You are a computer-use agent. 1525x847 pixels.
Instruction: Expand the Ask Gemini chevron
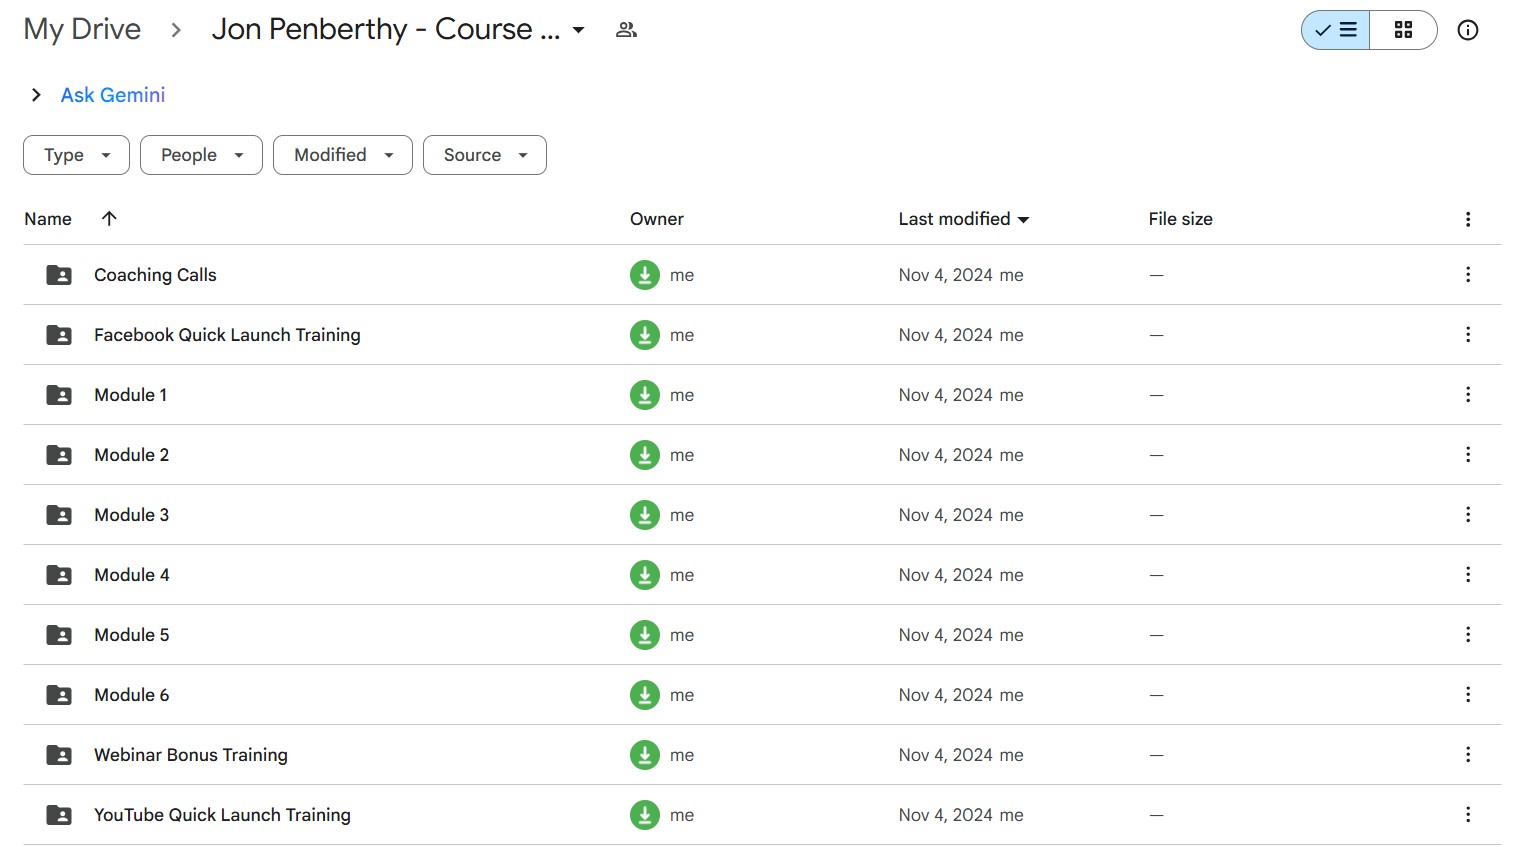[36, 95]
